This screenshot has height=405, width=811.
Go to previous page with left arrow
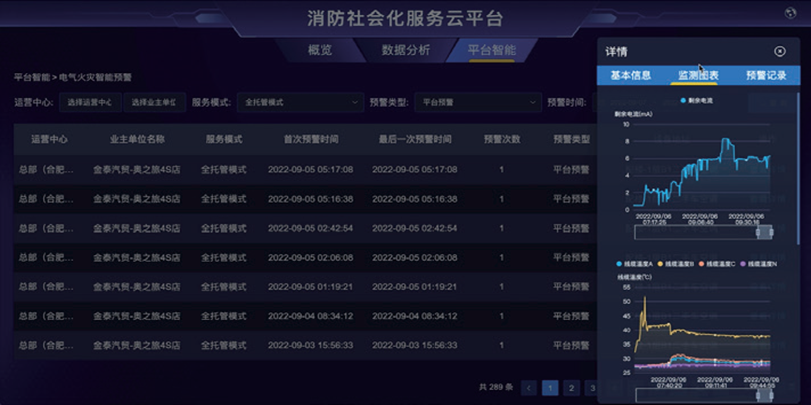tap(528, 388)
